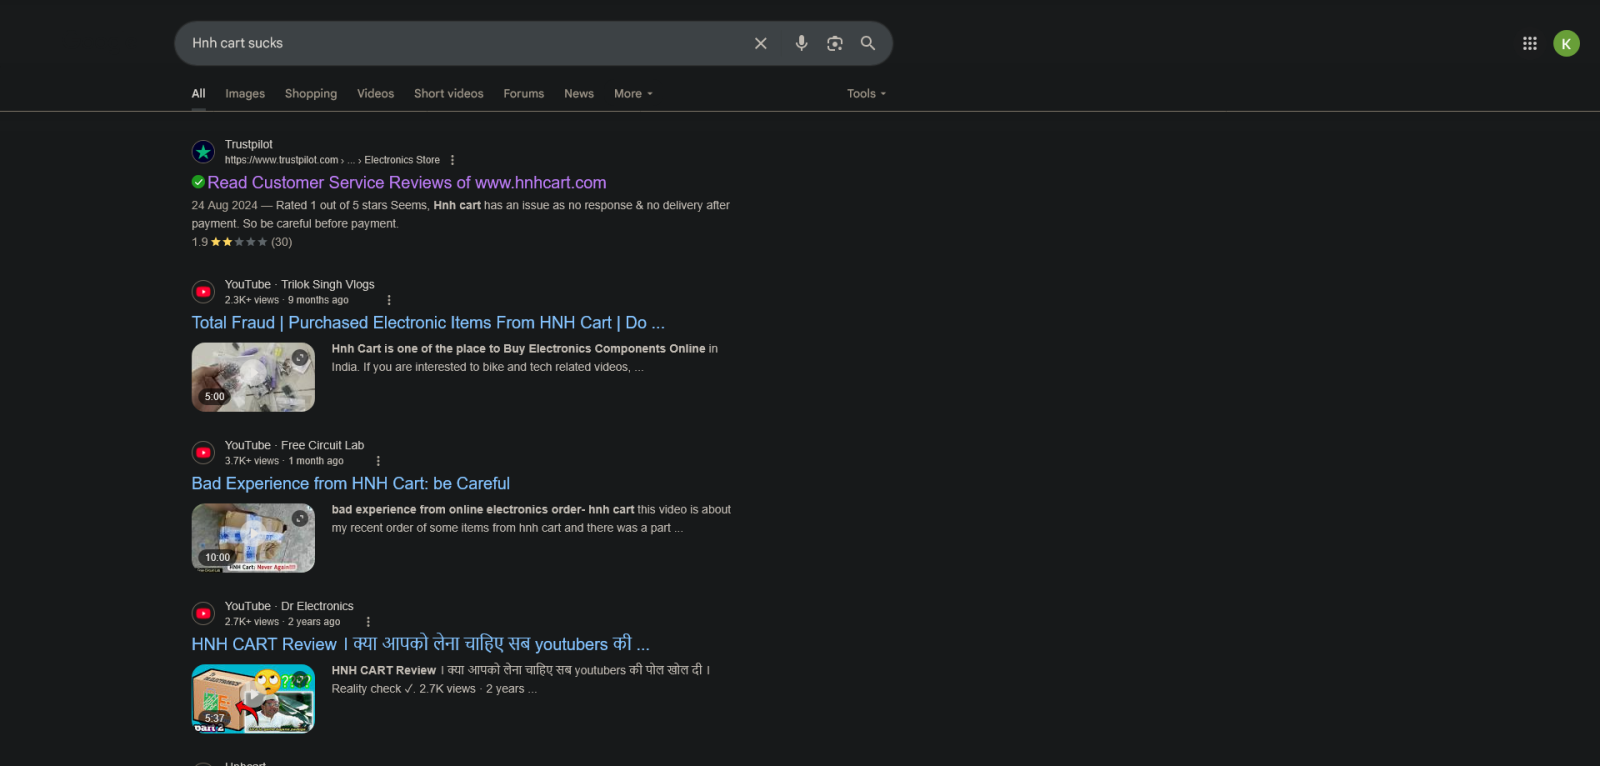Click the Trustpilot star favicon
This screenshot has height=766, width=1600.
(203, 152)
